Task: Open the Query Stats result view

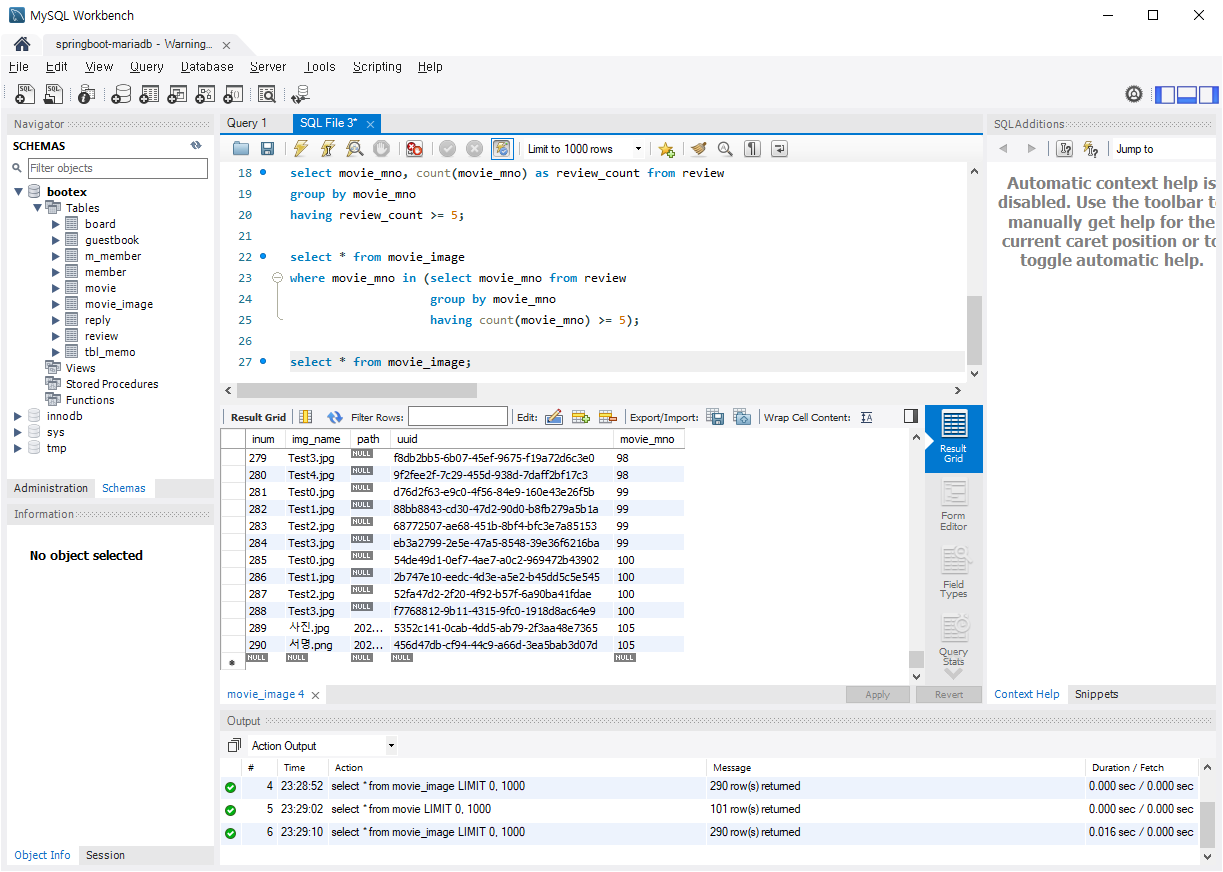Action: click(954, 640)
